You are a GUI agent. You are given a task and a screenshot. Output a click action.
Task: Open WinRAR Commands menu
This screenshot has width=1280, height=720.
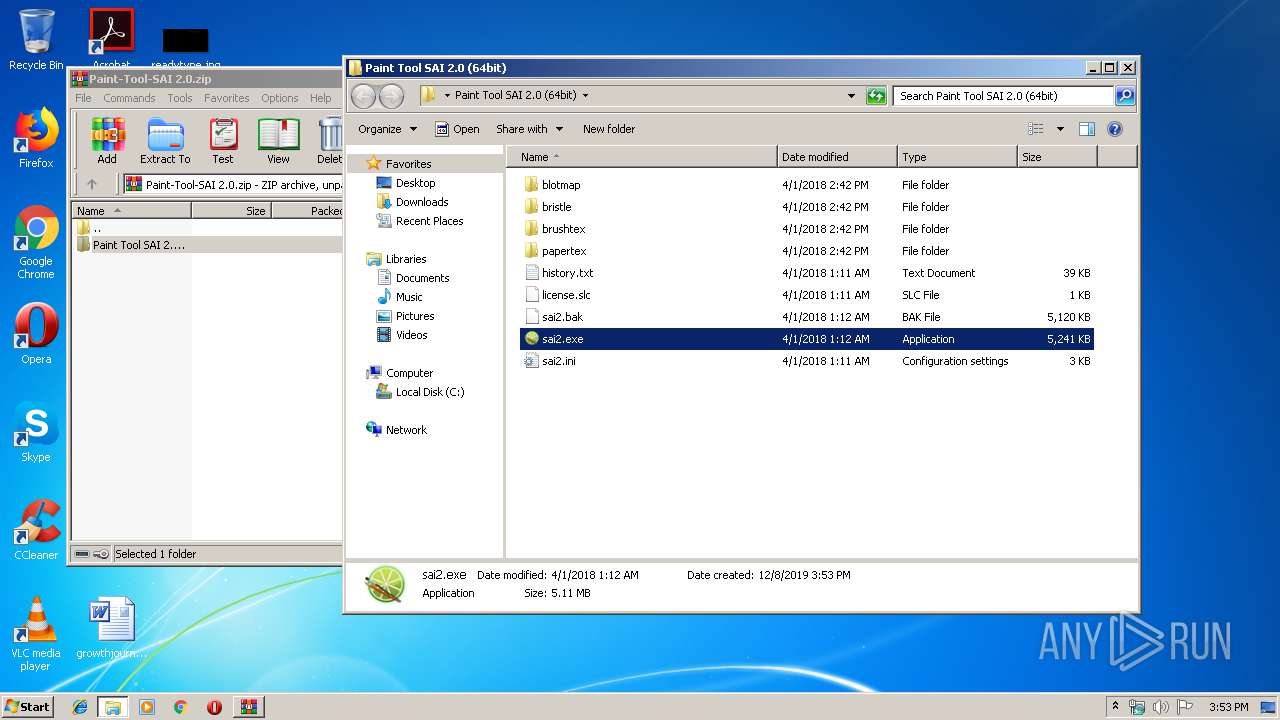click(129, 98)
